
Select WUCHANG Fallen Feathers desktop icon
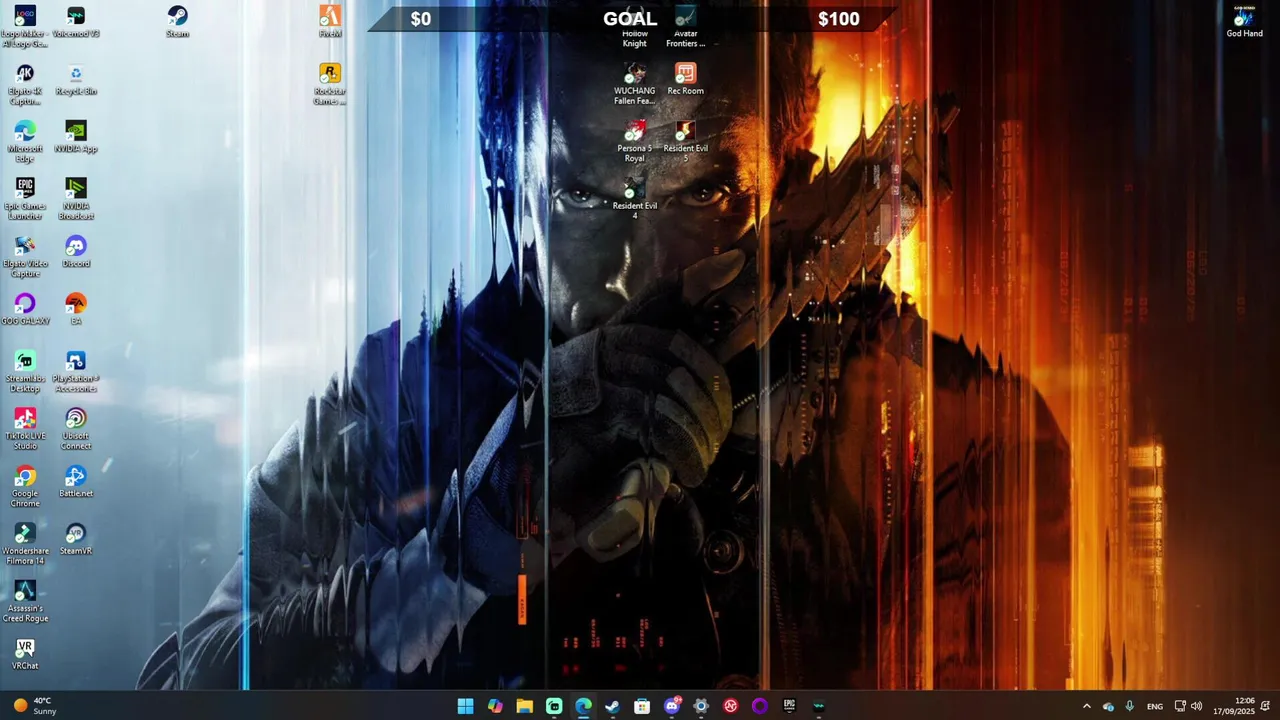tap(635, 84)
